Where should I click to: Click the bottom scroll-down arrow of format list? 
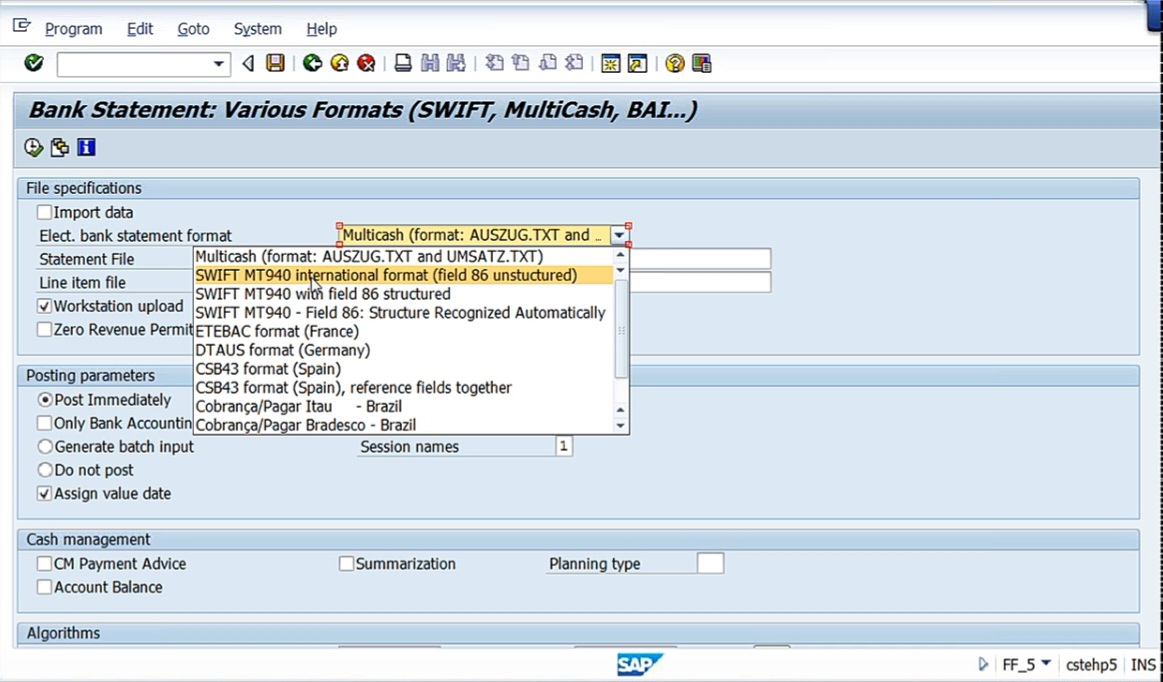(x=621, y=426)
